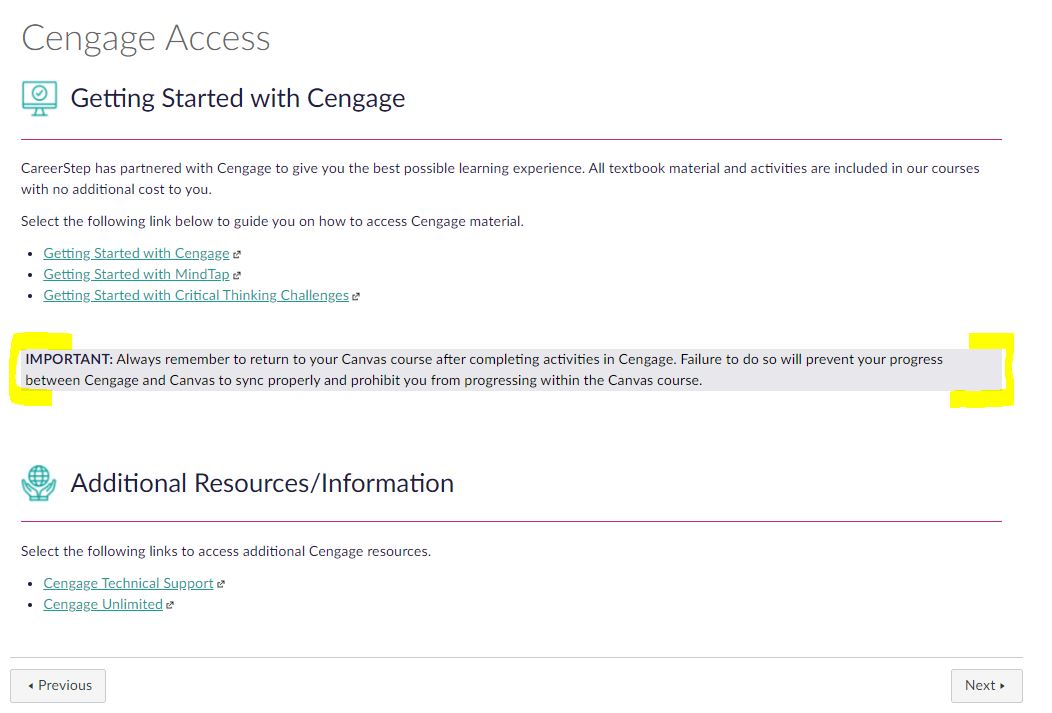The height and width of the screenshot is (713, 1052).
Task: Click the Getting Started with Cengage heading
Action: tap(238, 98)
